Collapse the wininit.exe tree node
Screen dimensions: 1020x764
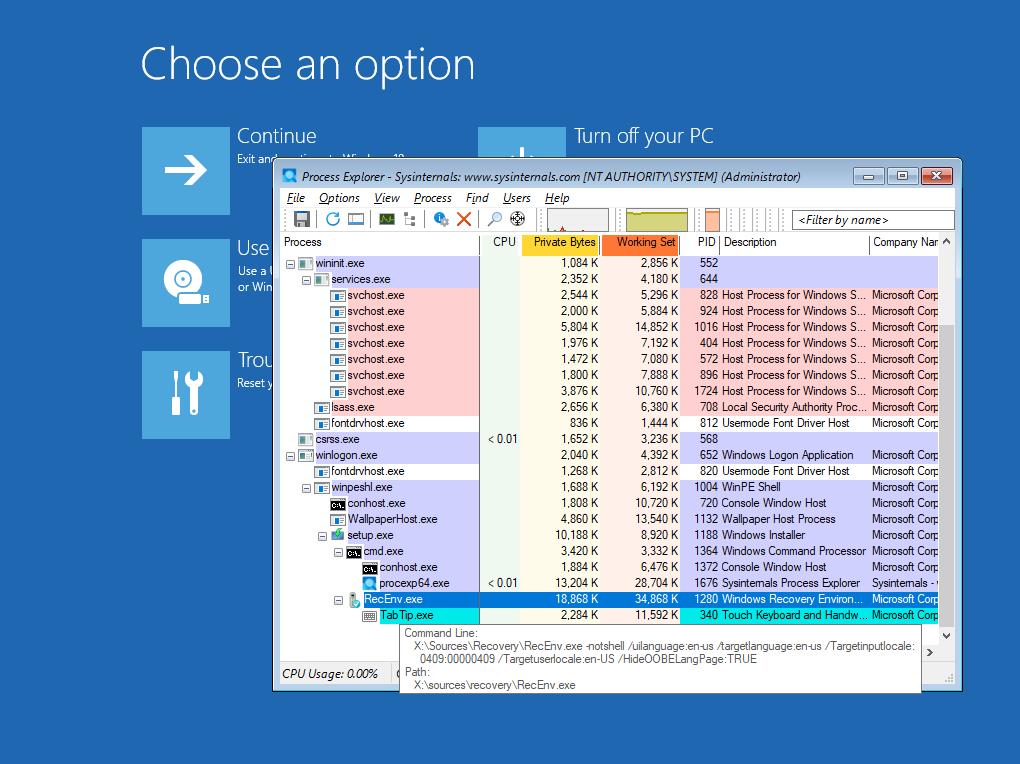[291, 264]
